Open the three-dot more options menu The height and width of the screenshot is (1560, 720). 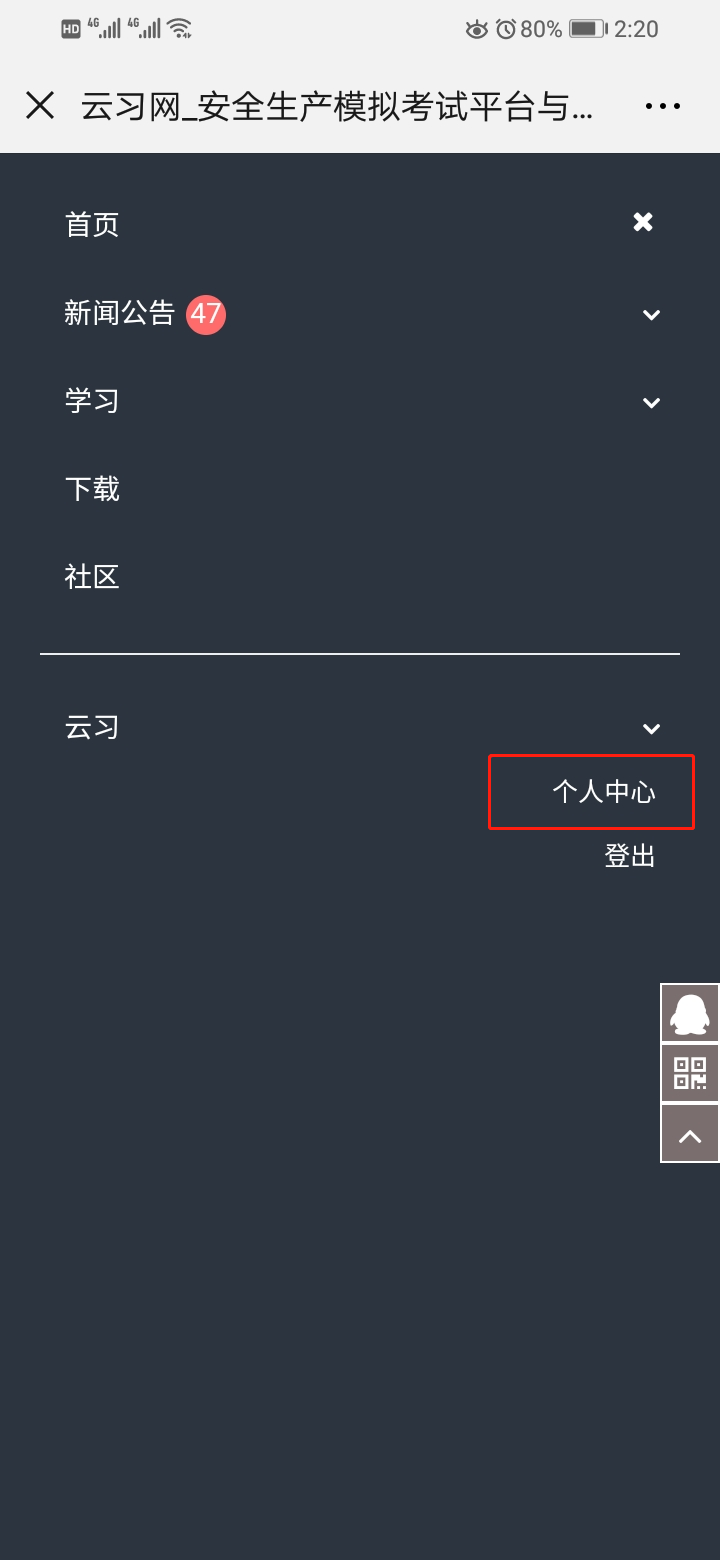tap(663, 105)
